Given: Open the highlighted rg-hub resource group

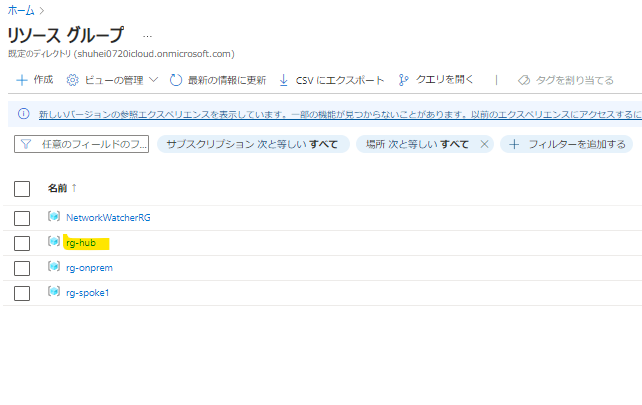Looking at the screenshot, I should pos(81,243).
